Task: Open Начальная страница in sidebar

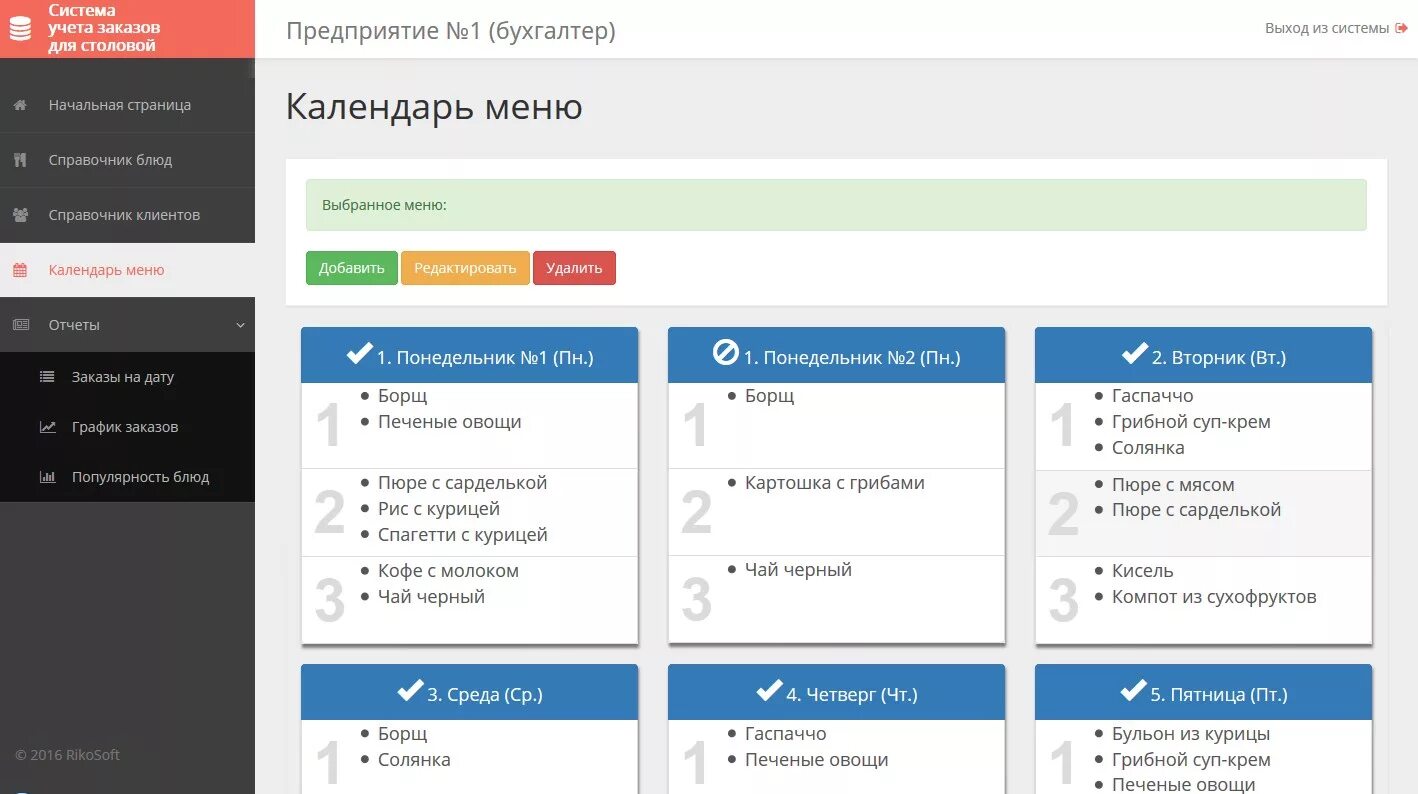Action: (127, 105)
